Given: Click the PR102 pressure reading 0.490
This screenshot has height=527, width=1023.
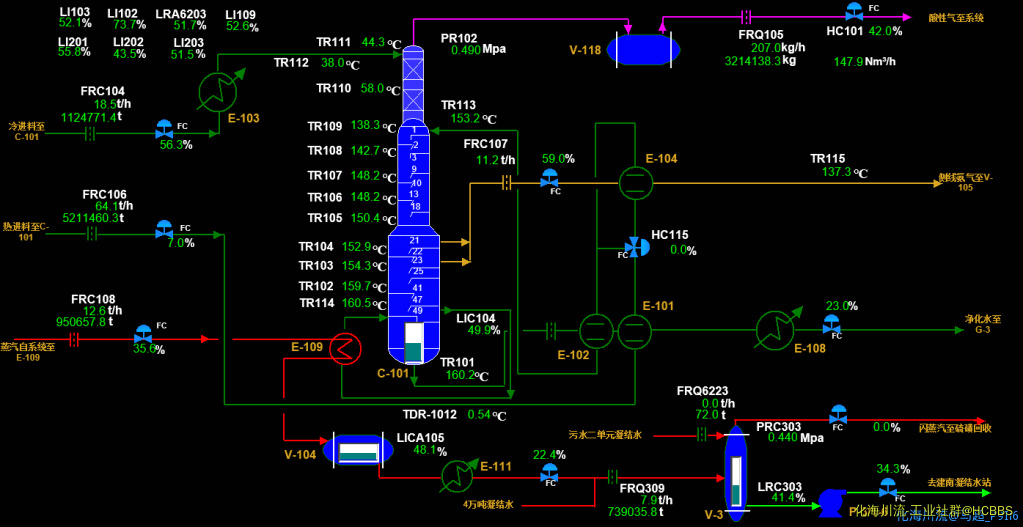Looking at the screenshot, I should (x=465, y=50).
